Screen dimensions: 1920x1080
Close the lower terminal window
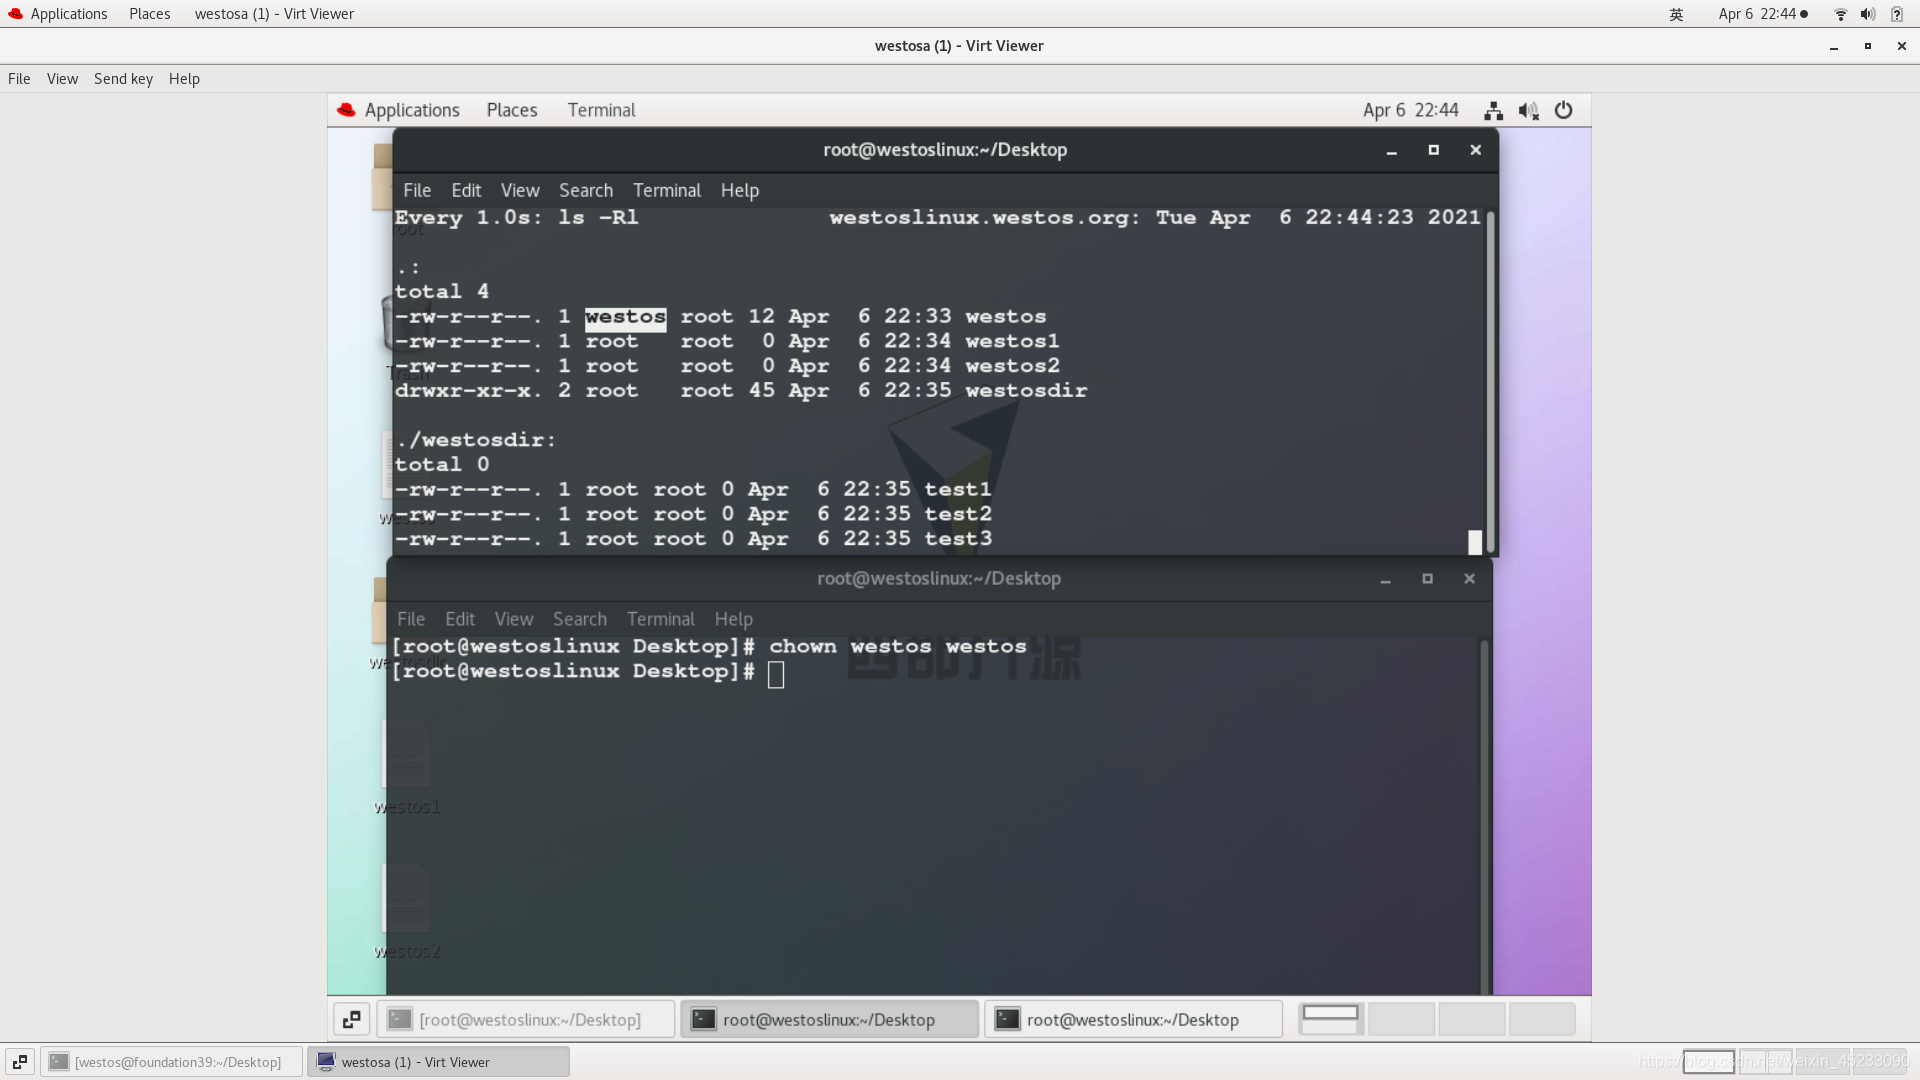1469,579
